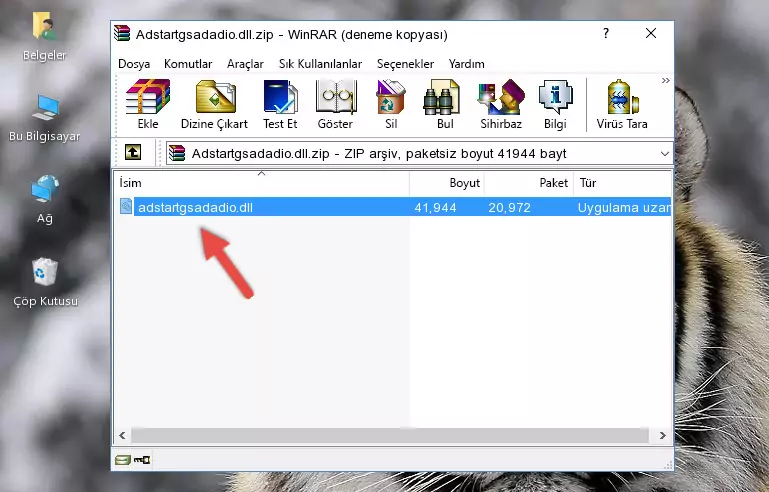Viewport: 769px width, 492px height.
Task: Click the adstartgsadadio.dll file icon
Action: tap(126, 207)
